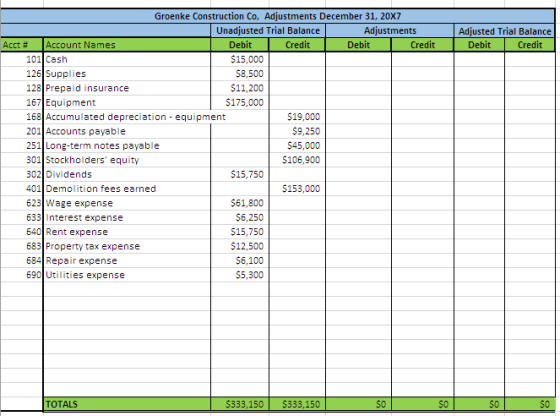
Task: Click the Stockholders' equity credit $106,900
Action: pos(297,160)
